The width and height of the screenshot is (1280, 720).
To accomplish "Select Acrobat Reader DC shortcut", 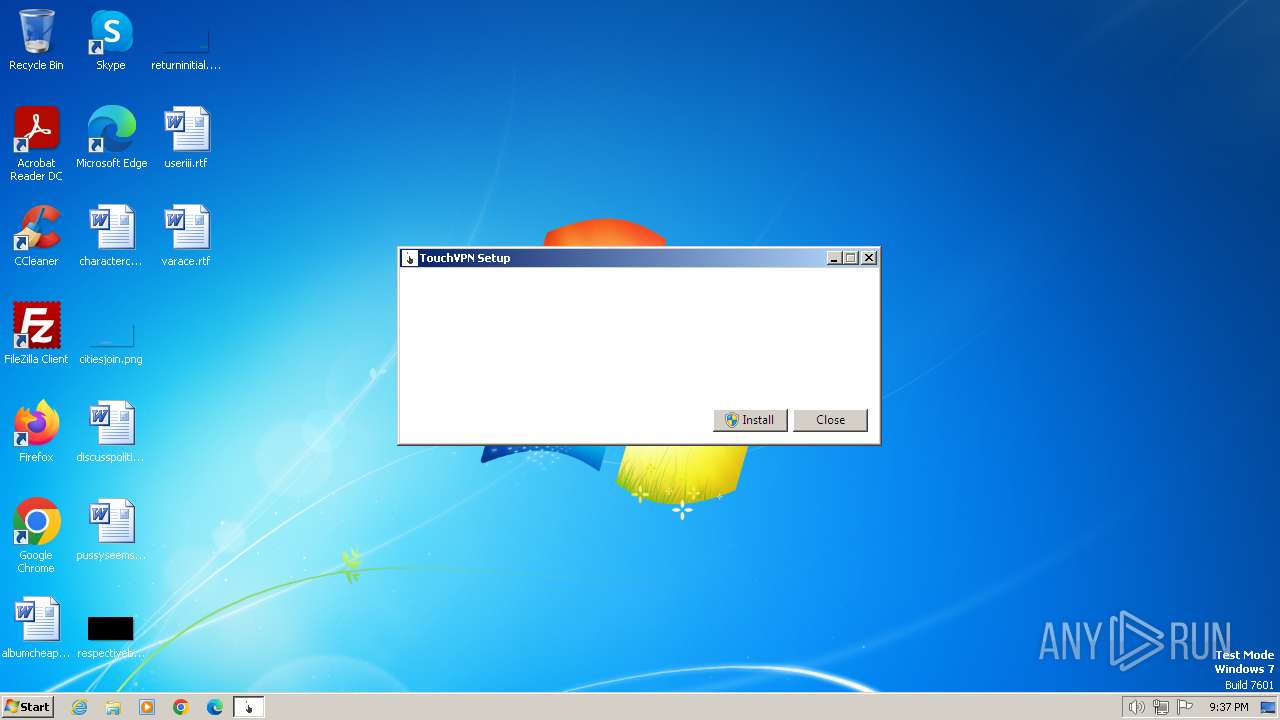I will (36, 144).
